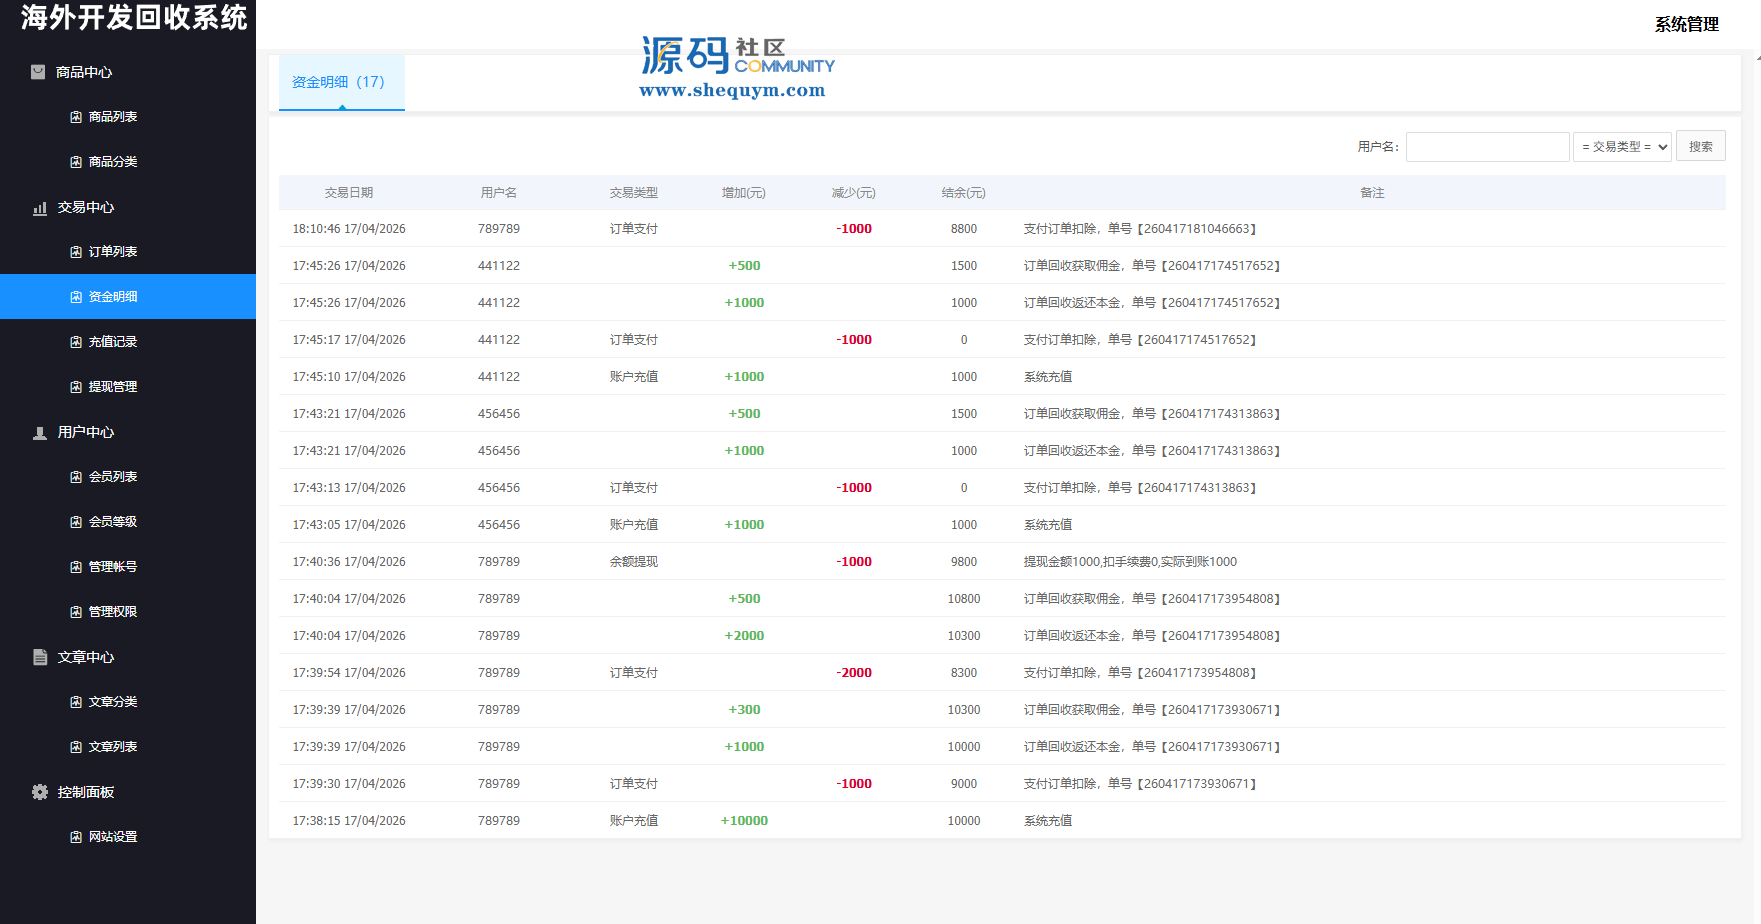
Task: Open the 交易类型 dropdown filter
Action: pyautogui.click(x=1622, y=147)
